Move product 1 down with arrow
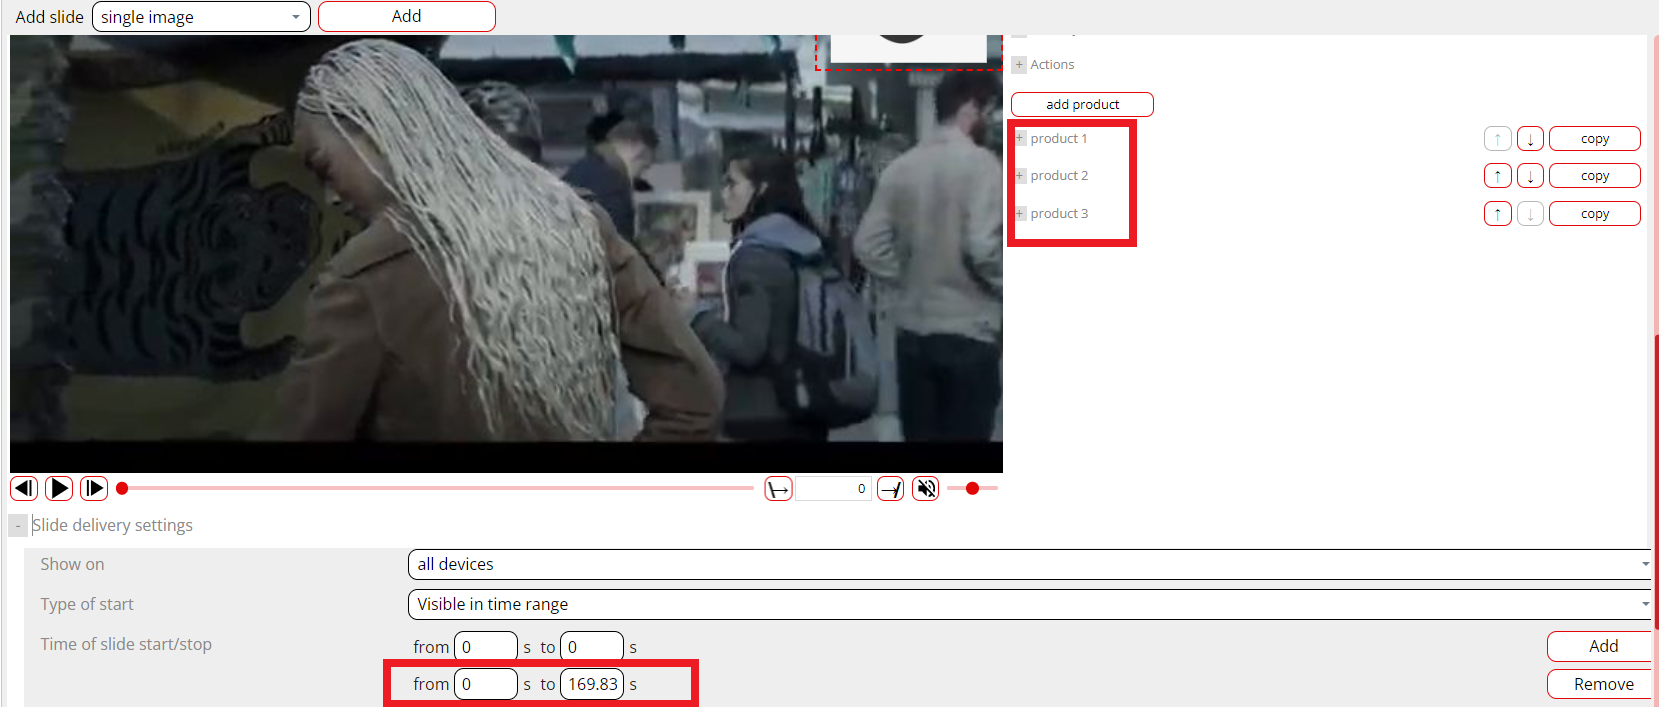 [1530, 139]
